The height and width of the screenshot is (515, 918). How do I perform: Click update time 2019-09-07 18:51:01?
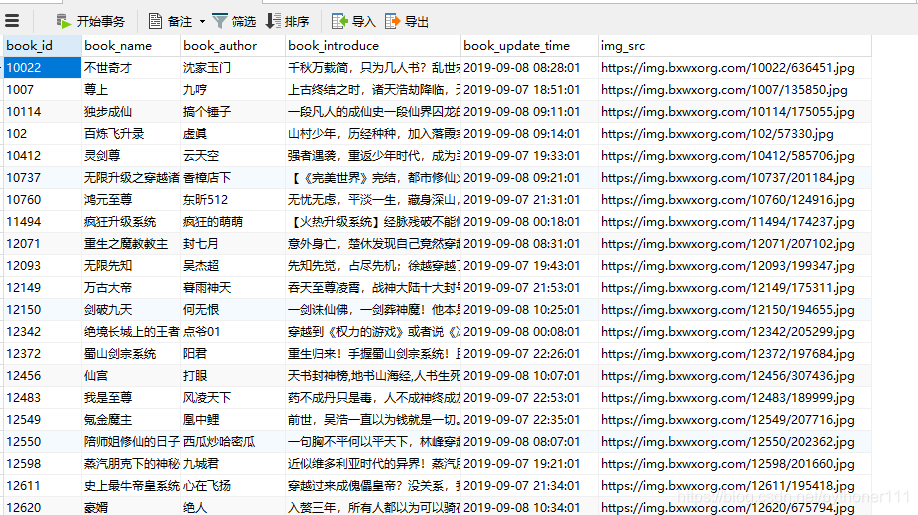pyautogui.click(x=522, y=90)
